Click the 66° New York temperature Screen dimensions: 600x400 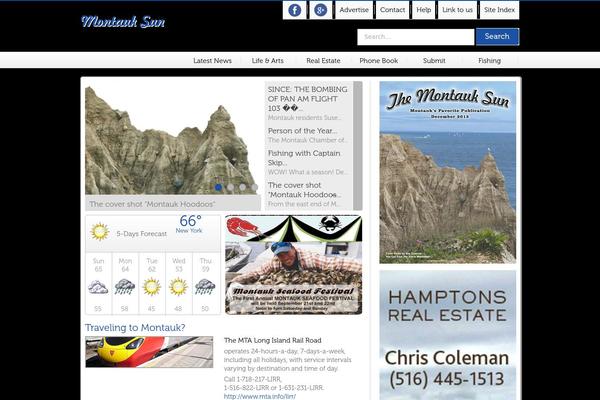[190, 224]
